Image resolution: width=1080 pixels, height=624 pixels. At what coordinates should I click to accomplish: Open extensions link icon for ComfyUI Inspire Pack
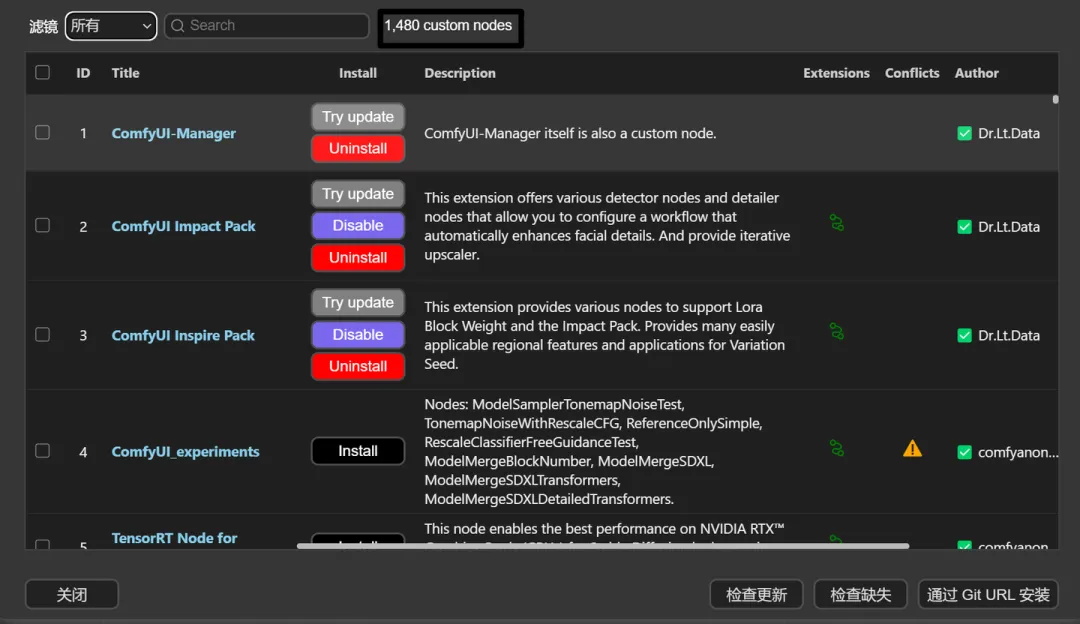[x=836, y=331]
